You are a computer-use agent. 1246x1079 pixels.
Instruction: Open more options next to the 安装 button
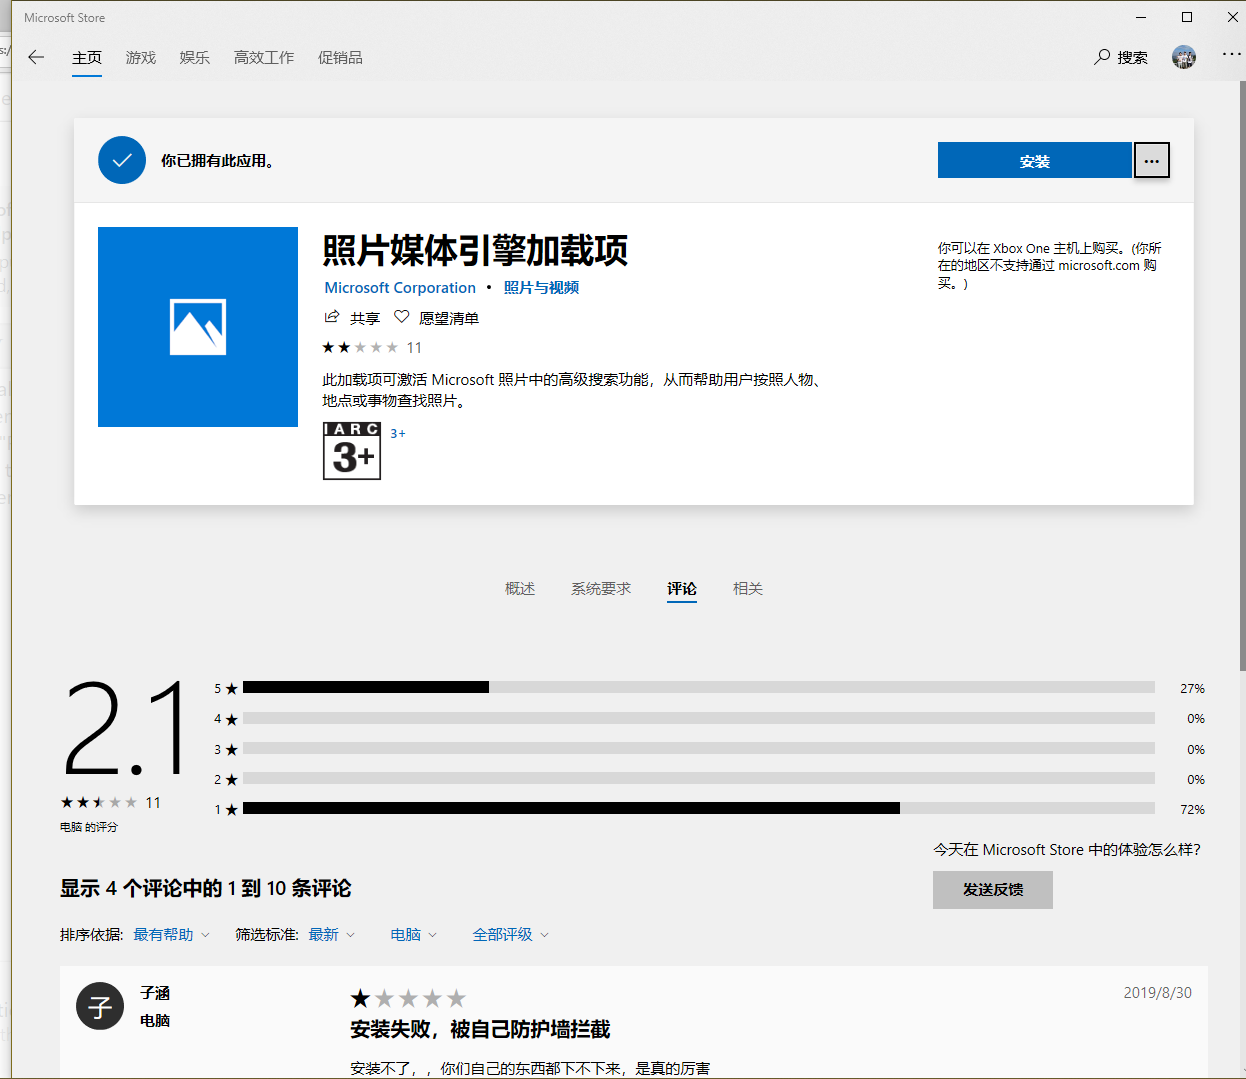tap(1151, 160)
